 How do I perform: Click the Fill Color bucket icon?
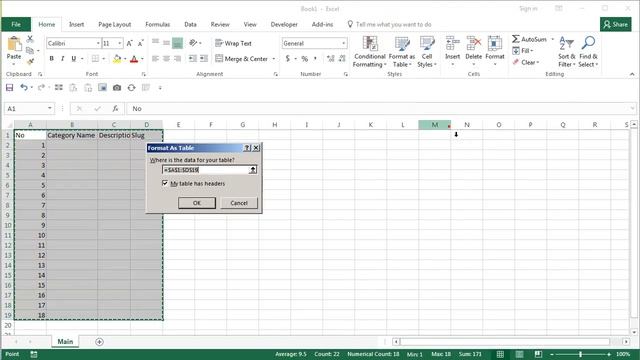coord(117,59)
